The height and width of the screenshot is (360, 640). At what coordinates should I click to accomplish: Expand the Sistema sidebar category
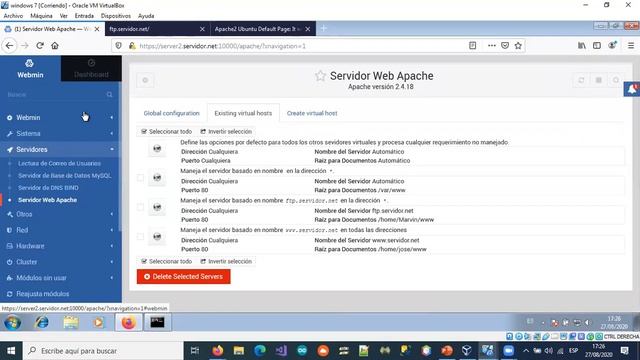tap(60, 133)
